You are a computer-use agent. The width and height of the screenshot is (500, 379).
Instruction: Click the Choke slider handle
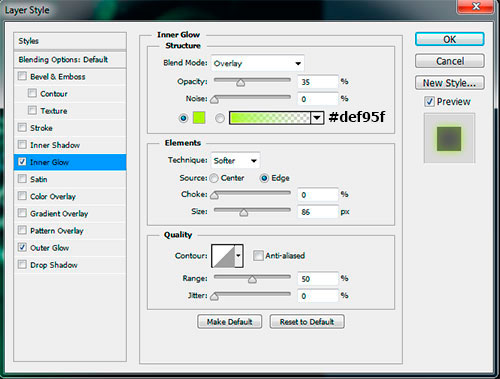coord(214,195)
